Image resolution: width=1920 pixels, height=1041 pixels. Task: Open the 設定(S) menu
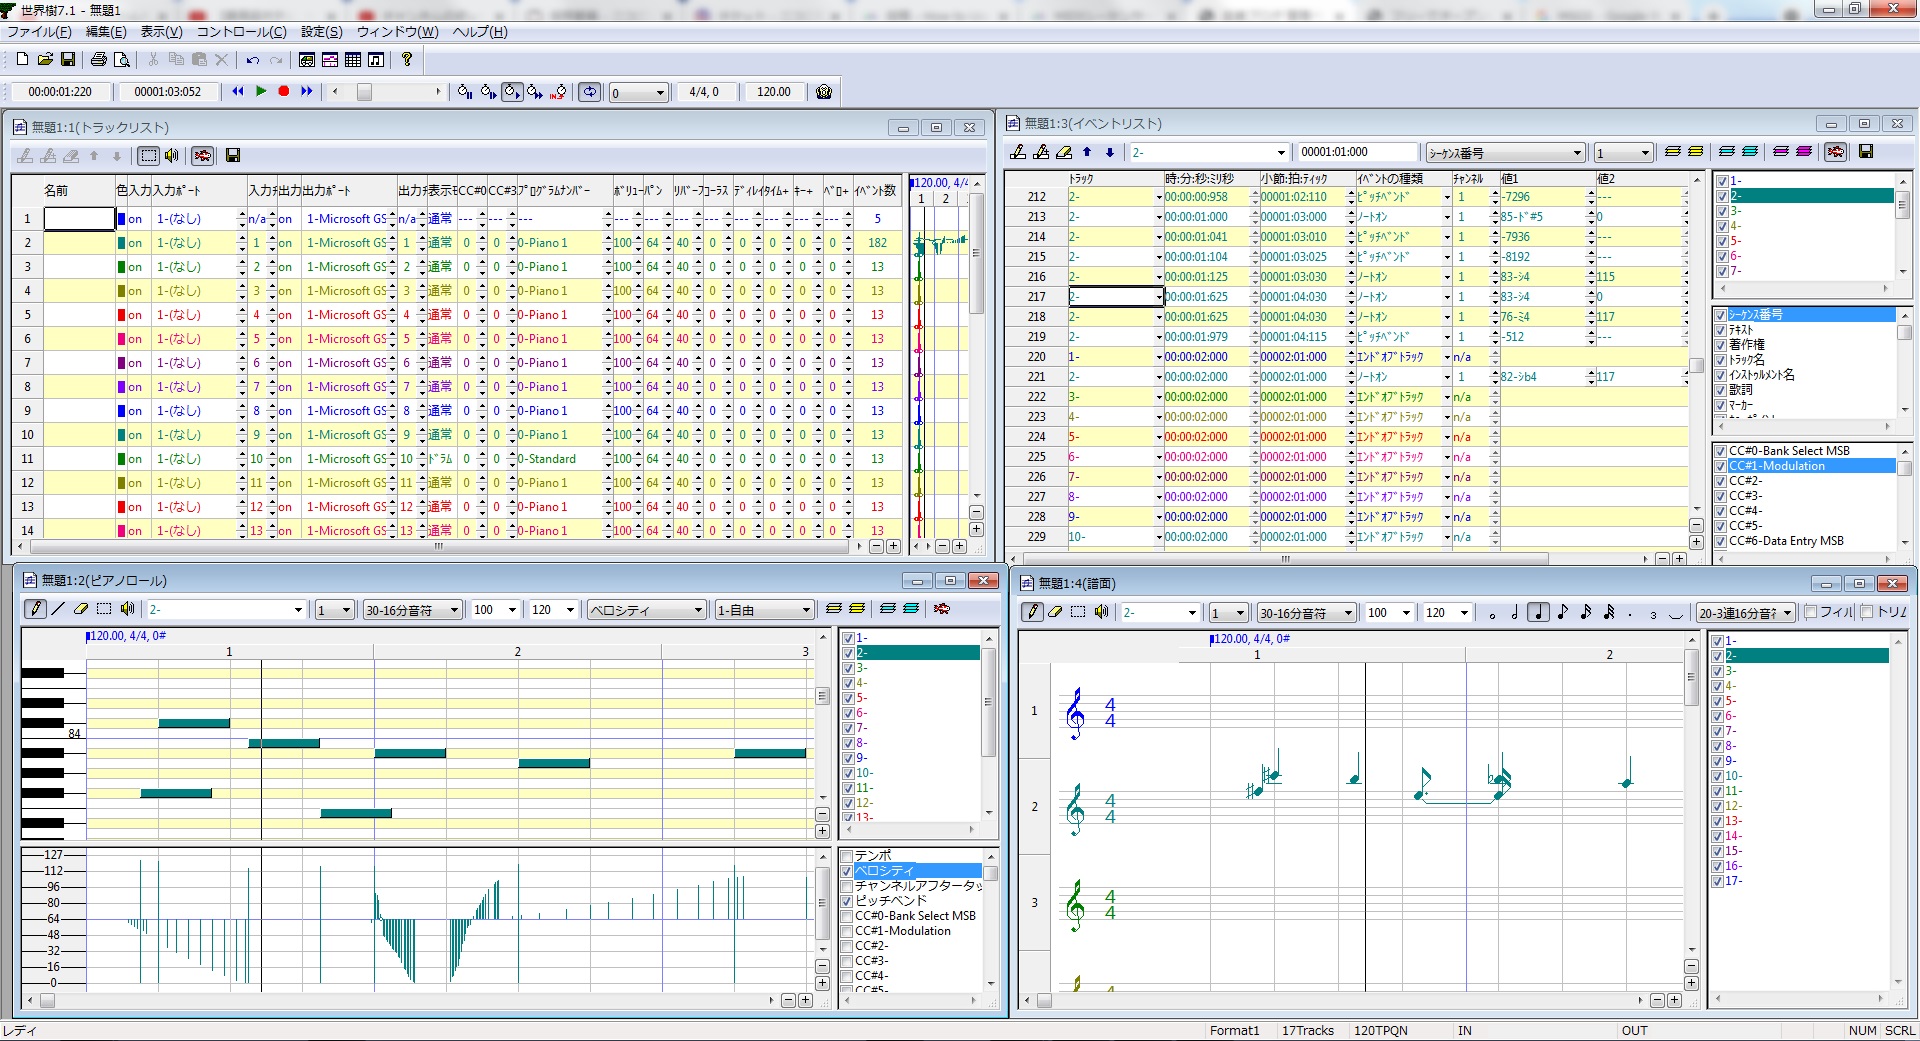[x=321, y=32]
